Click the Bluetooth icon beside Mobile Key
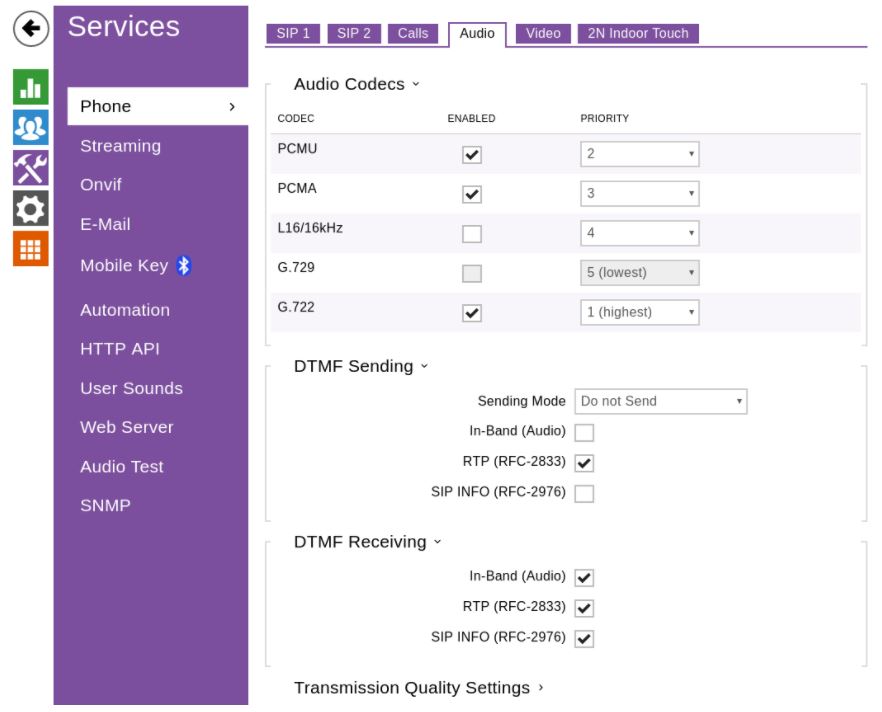Viewport: 882px width, 712px height. (x=184, y=265)
